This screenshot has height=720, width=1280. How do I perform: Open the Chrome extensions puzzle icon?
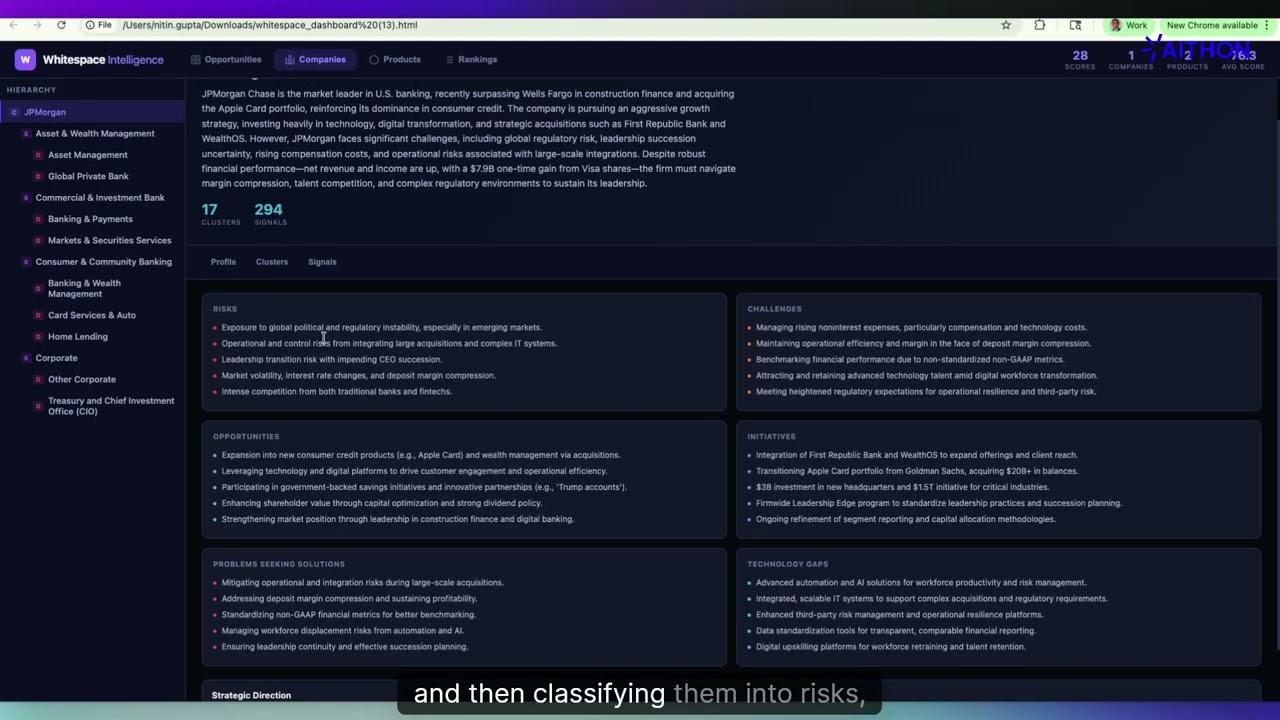click(1040, 25)
